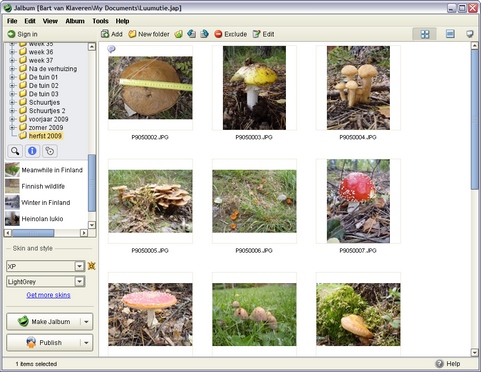The image size is (481, 372).
Task: Select the herfst 2009 folder
Action: pos(45,136)
